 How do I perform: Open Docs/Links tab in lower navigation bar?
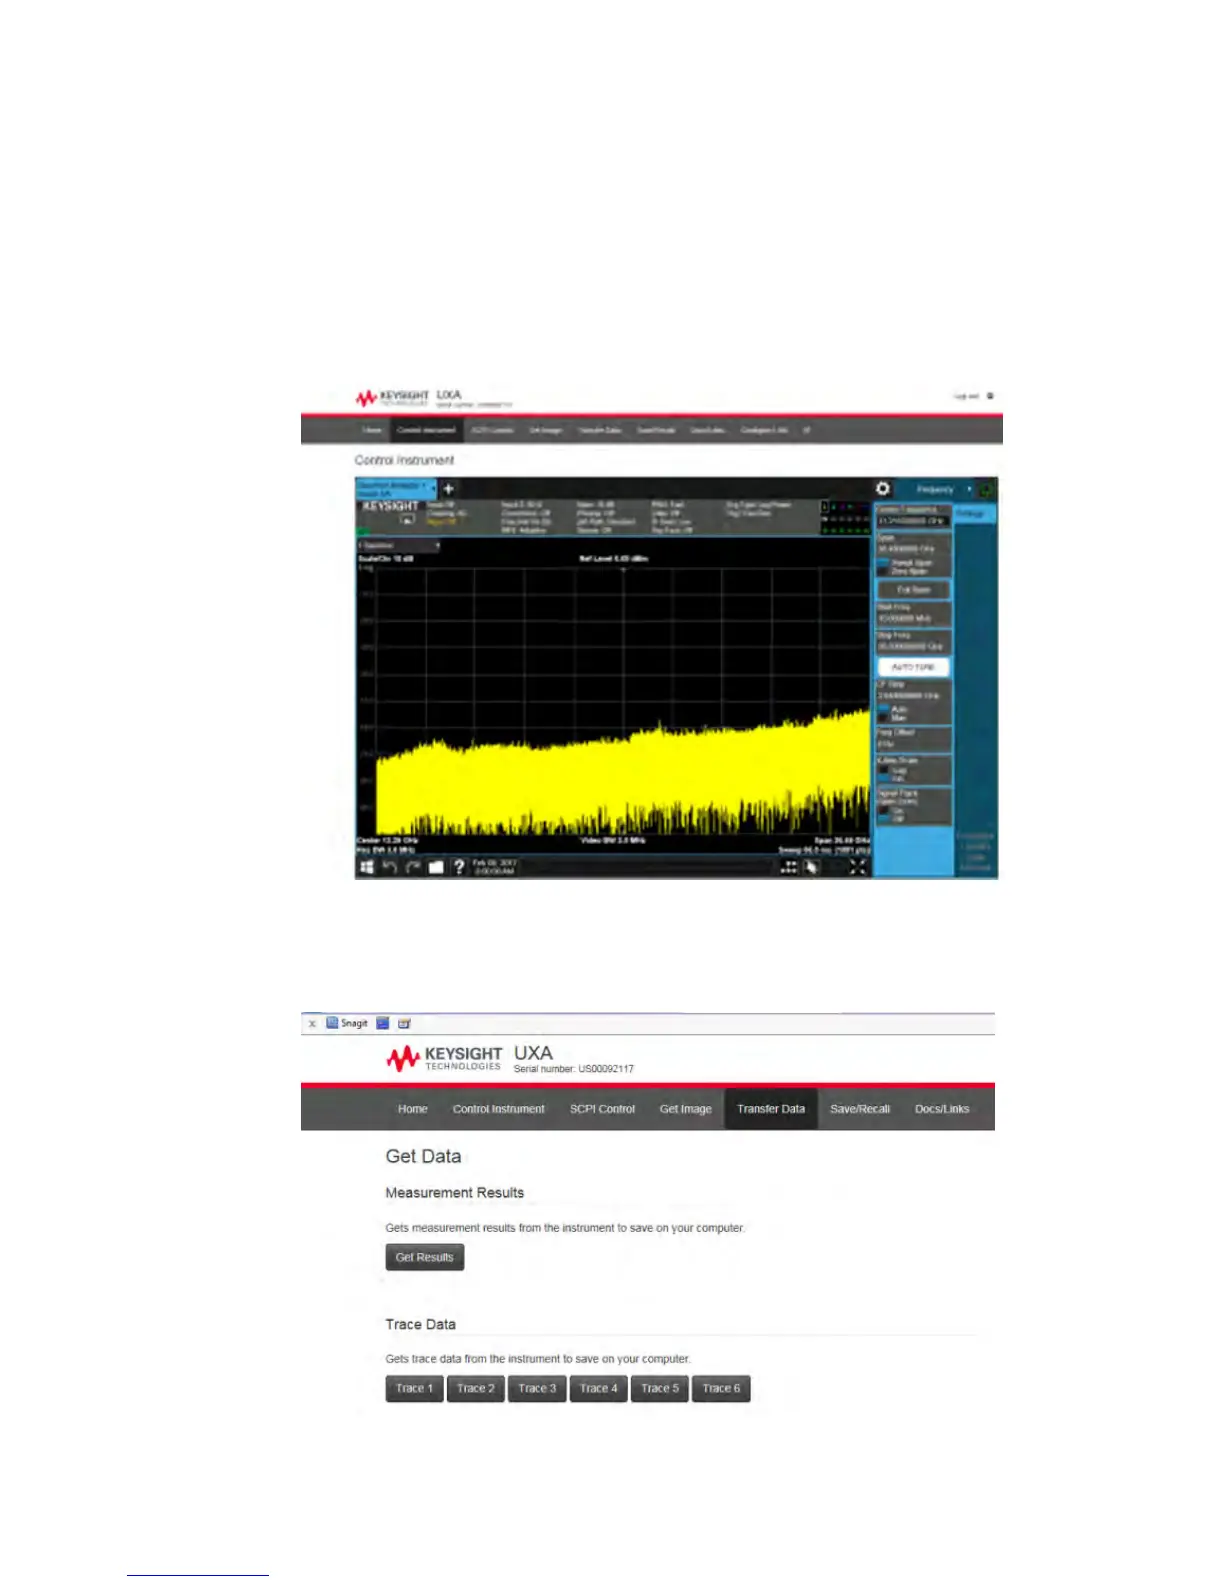[x=942, y=1109]
